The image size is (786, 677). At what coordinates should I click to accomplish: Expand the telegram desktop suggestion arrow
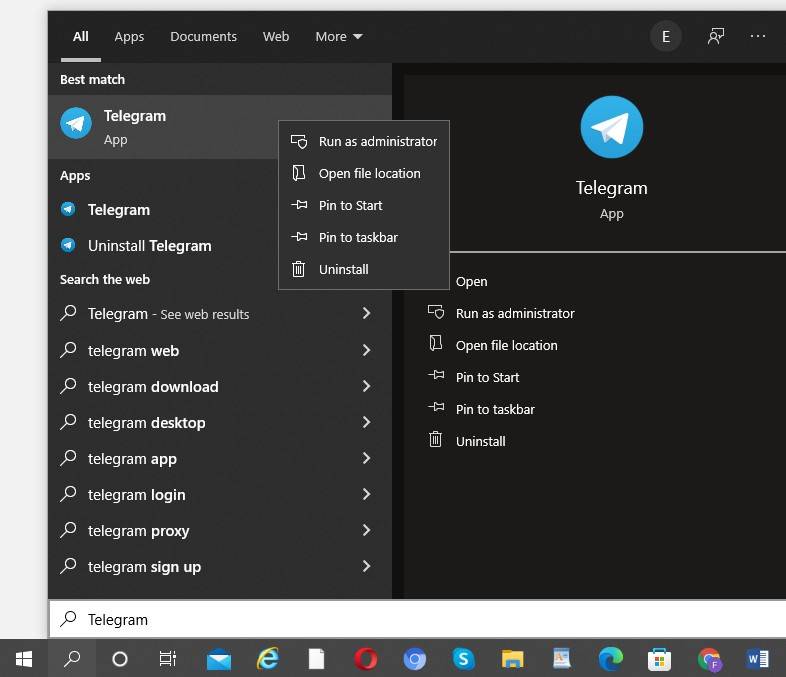(x=366, y=422)
